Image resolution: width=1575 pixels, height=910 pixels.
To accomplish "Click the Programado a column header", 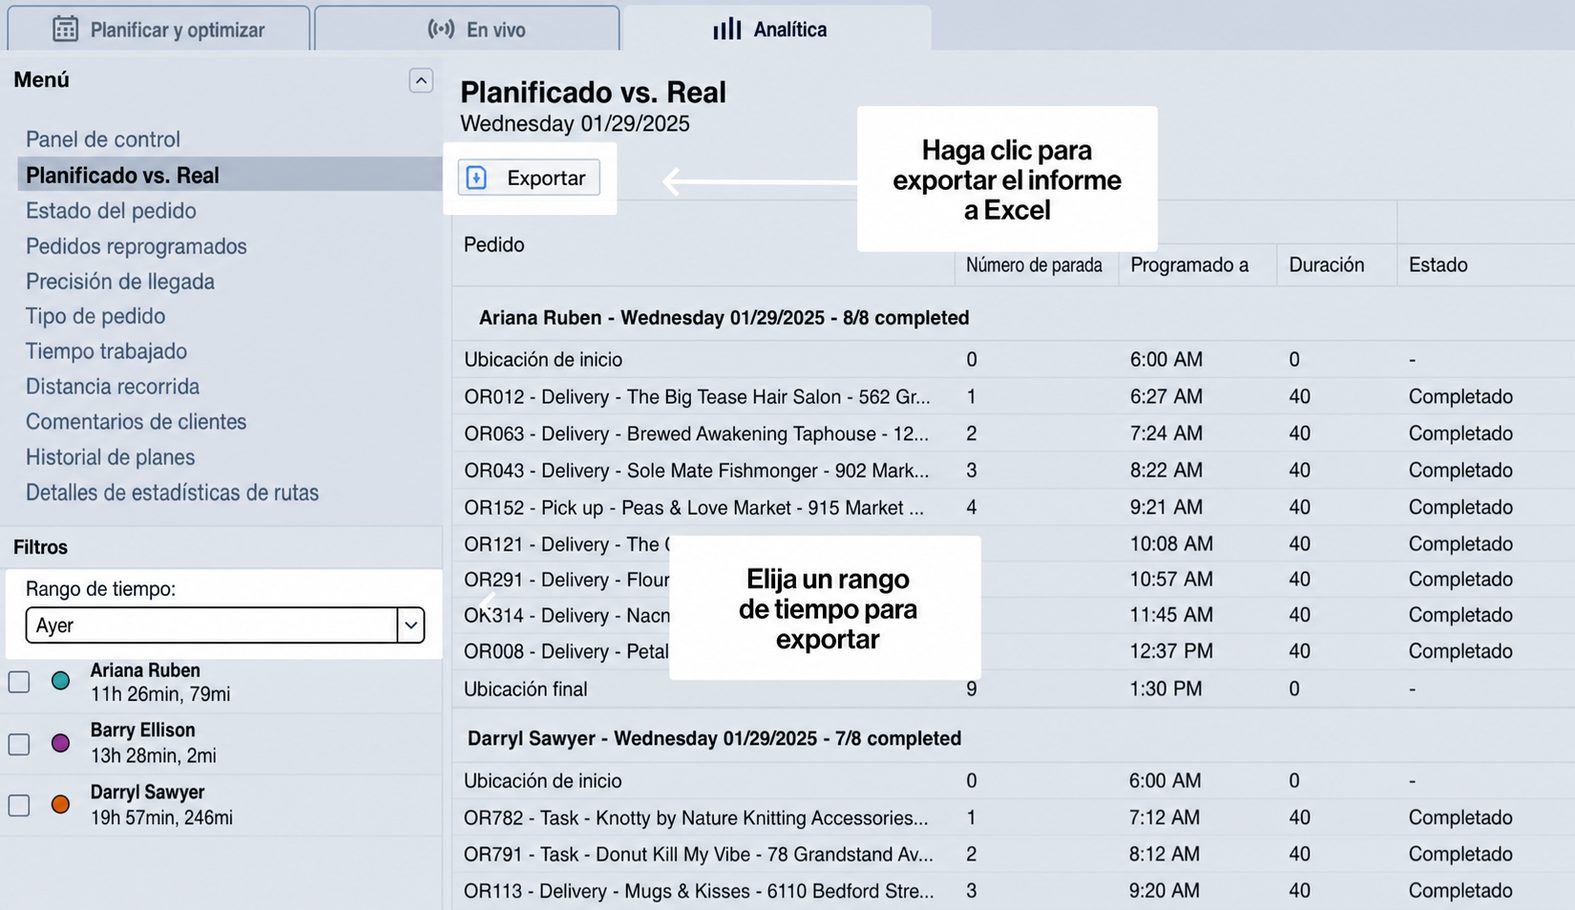I will pyautogui.click(x=1189, y=265).
